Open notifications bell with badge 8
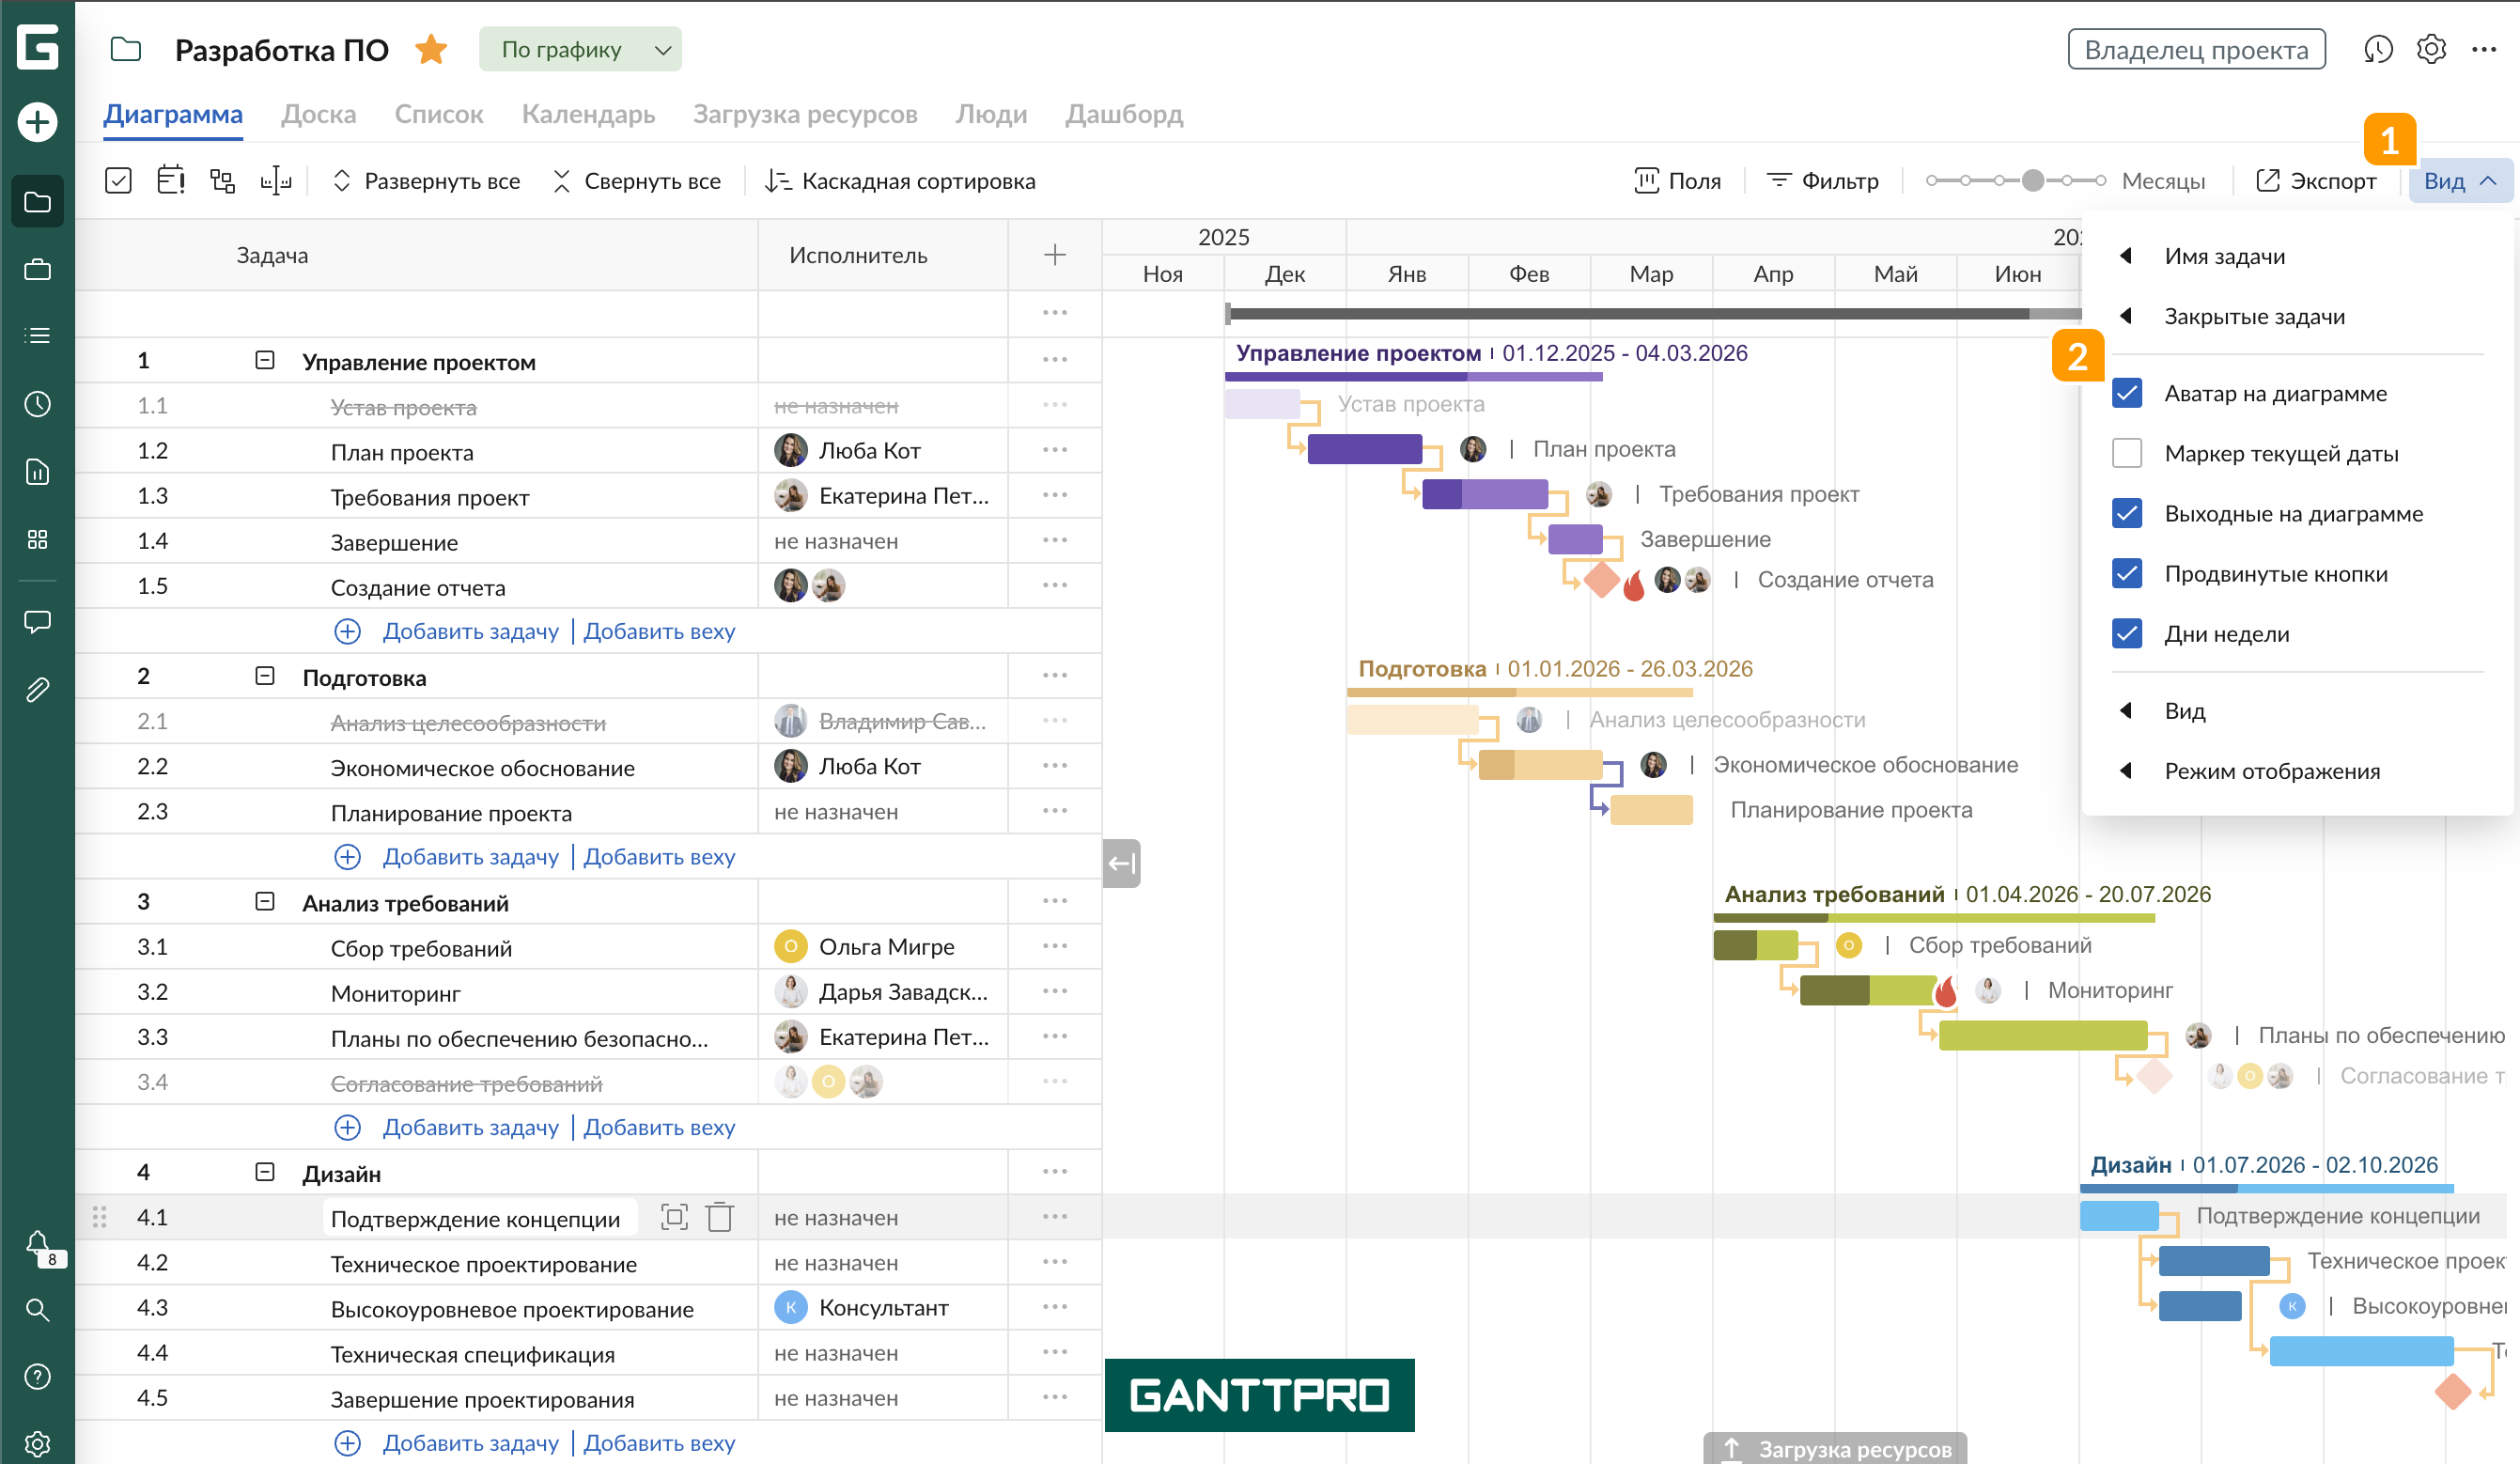The height and width of the screenshot is (1464, 2520). coord(37,1243)
